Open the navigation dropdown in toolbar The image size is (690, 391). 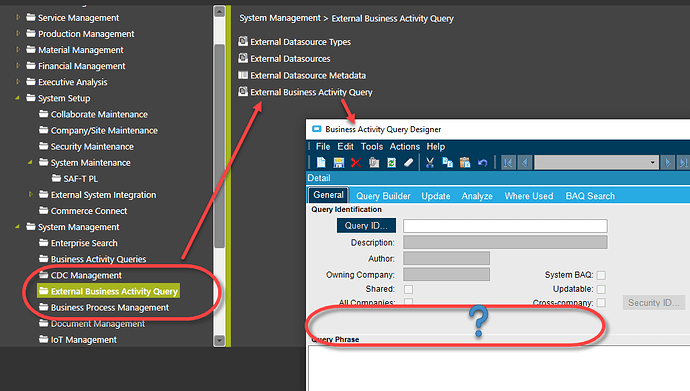(653, 163)
